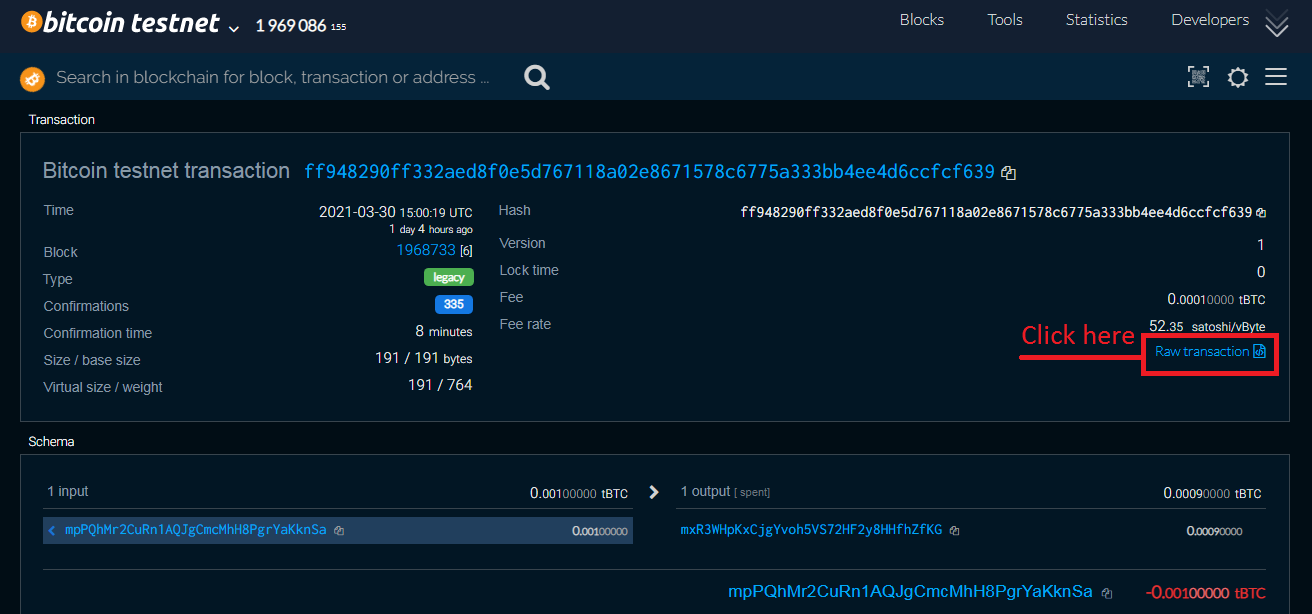1312x614 pixels.
Task: Expand the header double-chevron icon
Action: click(x=1277, y=24)
